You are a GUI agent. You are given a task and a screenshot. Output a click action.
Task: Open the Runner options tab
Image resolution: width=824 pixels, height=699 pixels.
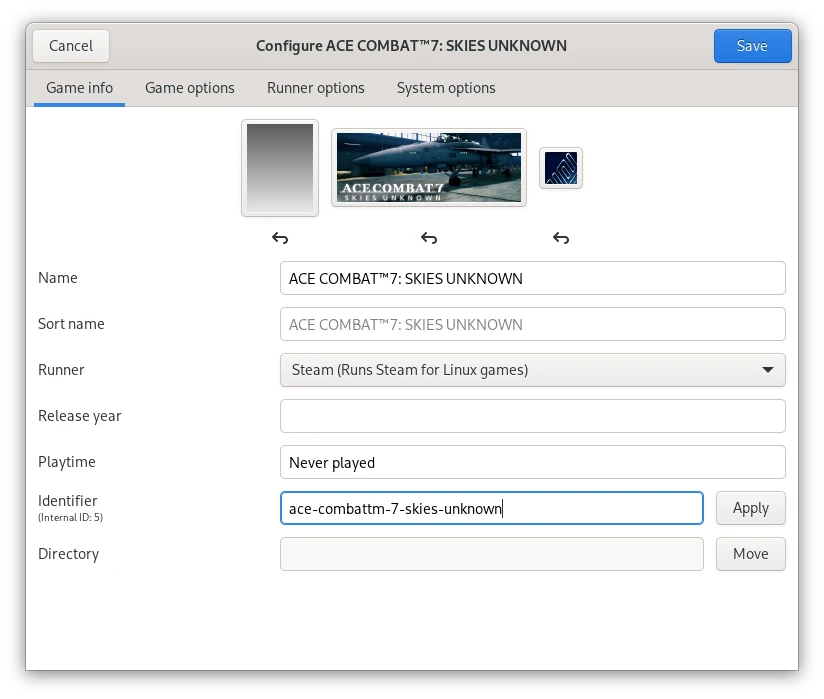click(315, 88)
